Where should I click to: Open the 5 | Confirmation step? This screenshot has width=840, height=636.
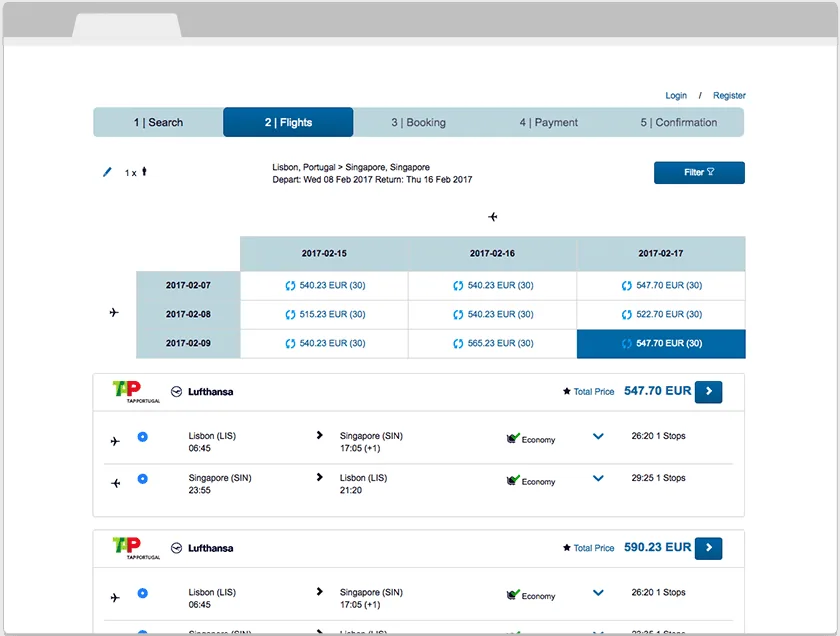(x=679, y=122)
